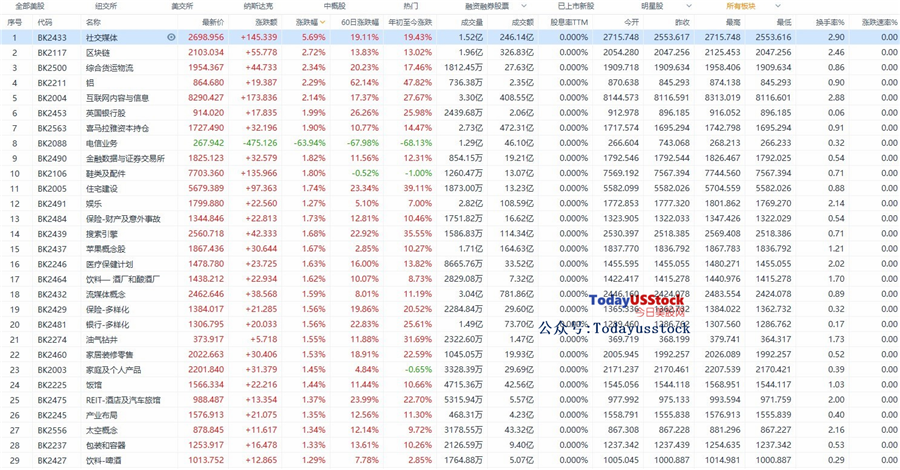Click the 股息率TTM column header
This screenshot has width=900, height=470.
point(569,22)
